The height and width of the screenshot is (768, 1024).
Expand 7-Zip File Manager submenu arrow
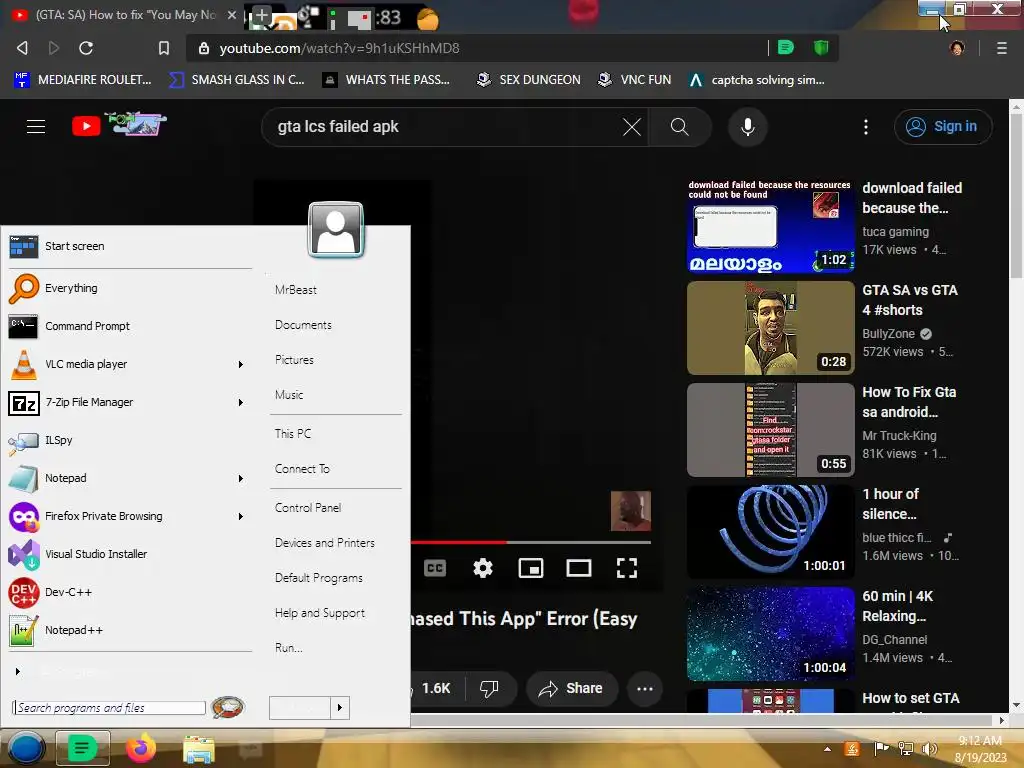[x=240, y=402]
